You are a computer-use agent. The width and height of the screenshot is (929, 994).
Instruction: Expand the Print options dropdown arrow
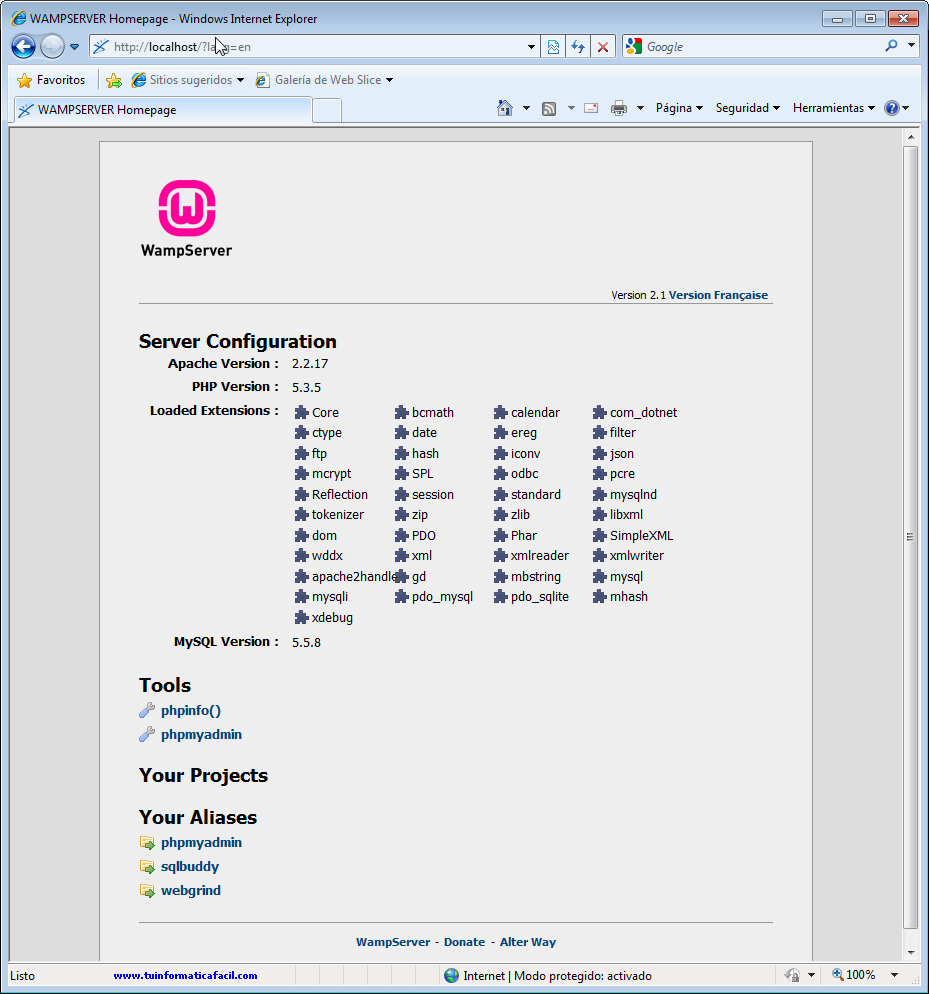(640, 108)
